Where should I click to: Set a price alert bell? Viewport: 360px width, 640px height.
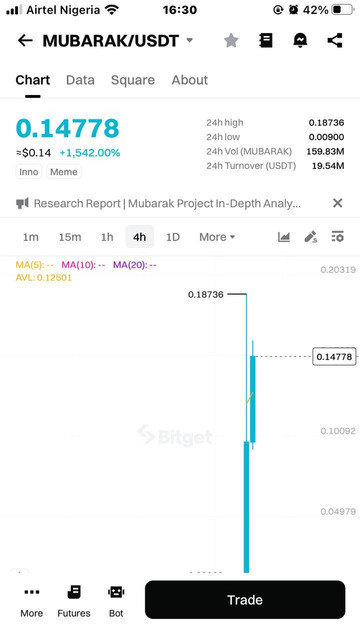(x=300, y=40)
